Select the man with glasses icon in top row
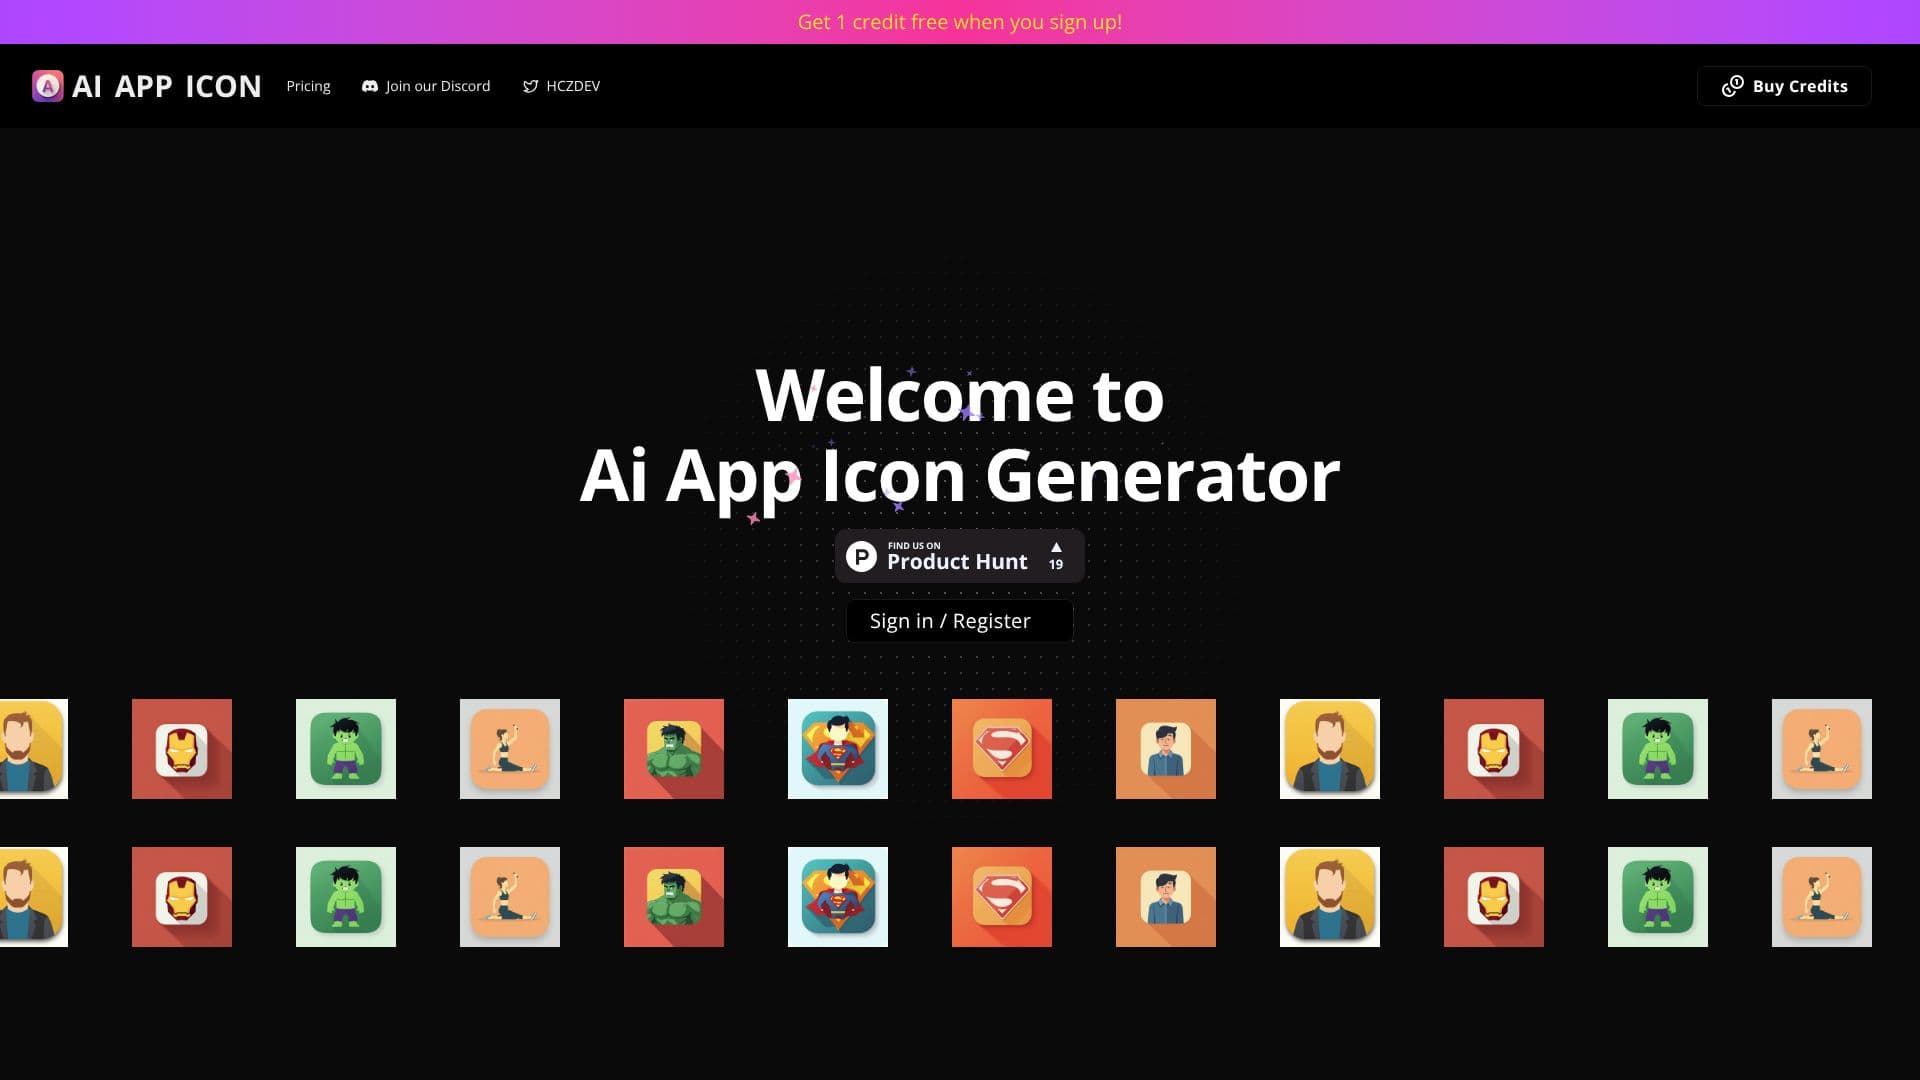The width and height of the screenshot is (1920, 1080). coord(1166,749)
